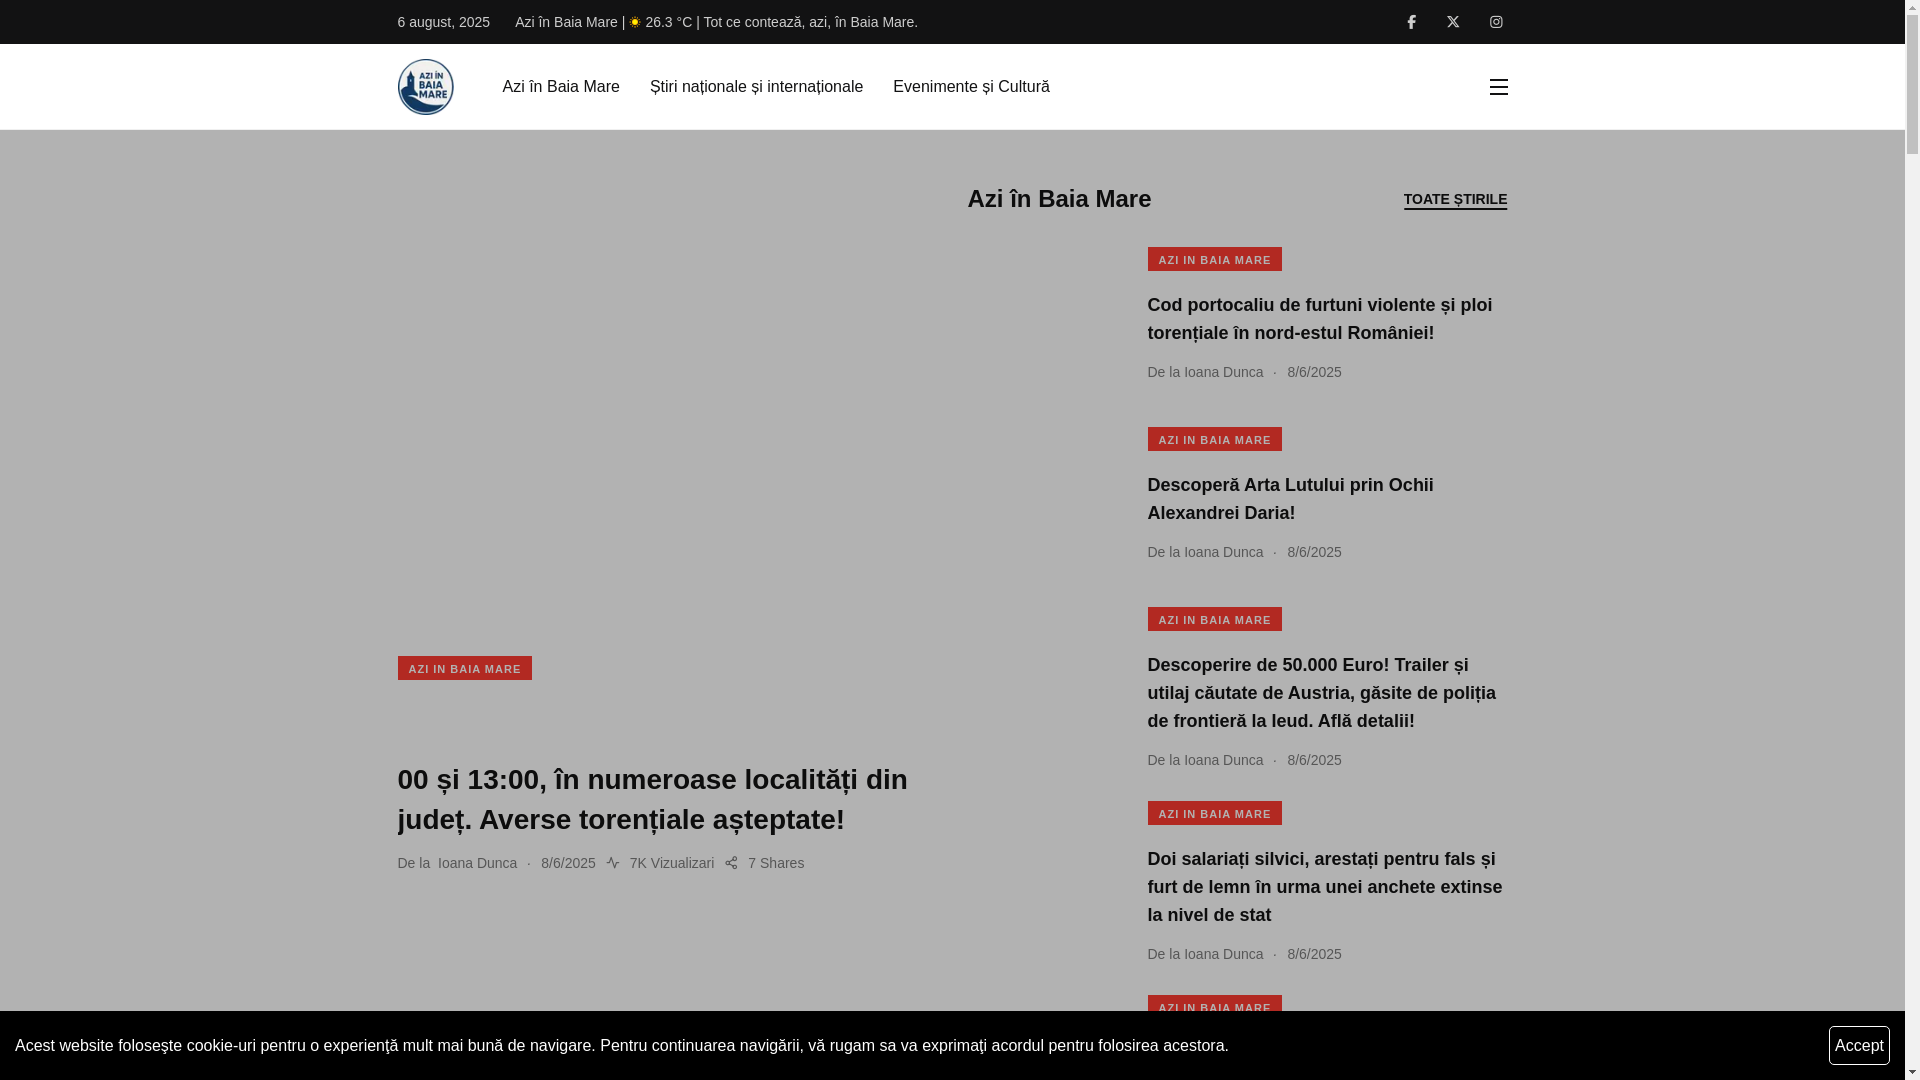The height and width of the screenshot is (1080, 1920).
Task: Click the 7 Shares counter
Action: pos(776,863)
